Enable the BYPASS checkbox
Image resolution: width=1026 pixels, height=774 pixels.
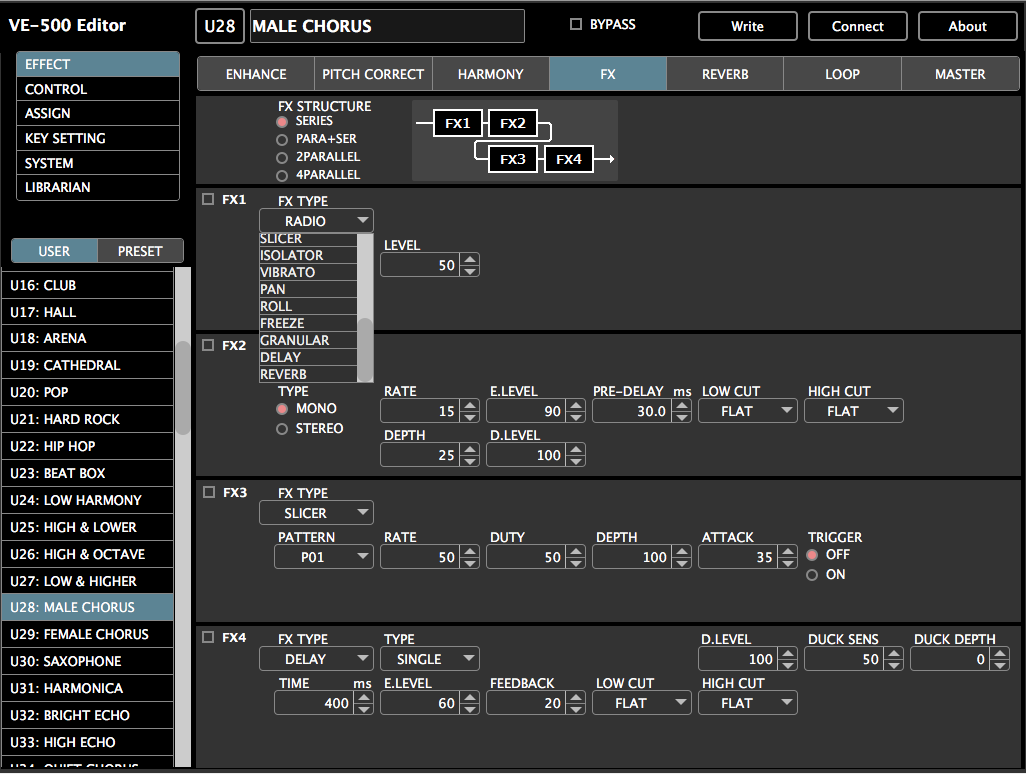click(575, 24)
